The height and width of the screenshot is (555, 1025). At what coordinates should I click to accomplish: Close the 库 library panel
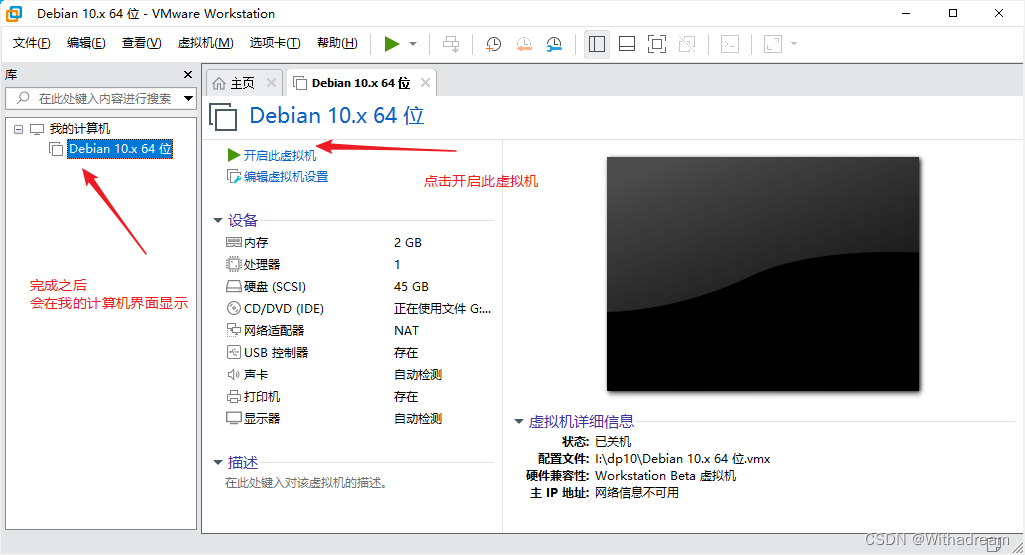pos(188,75)
